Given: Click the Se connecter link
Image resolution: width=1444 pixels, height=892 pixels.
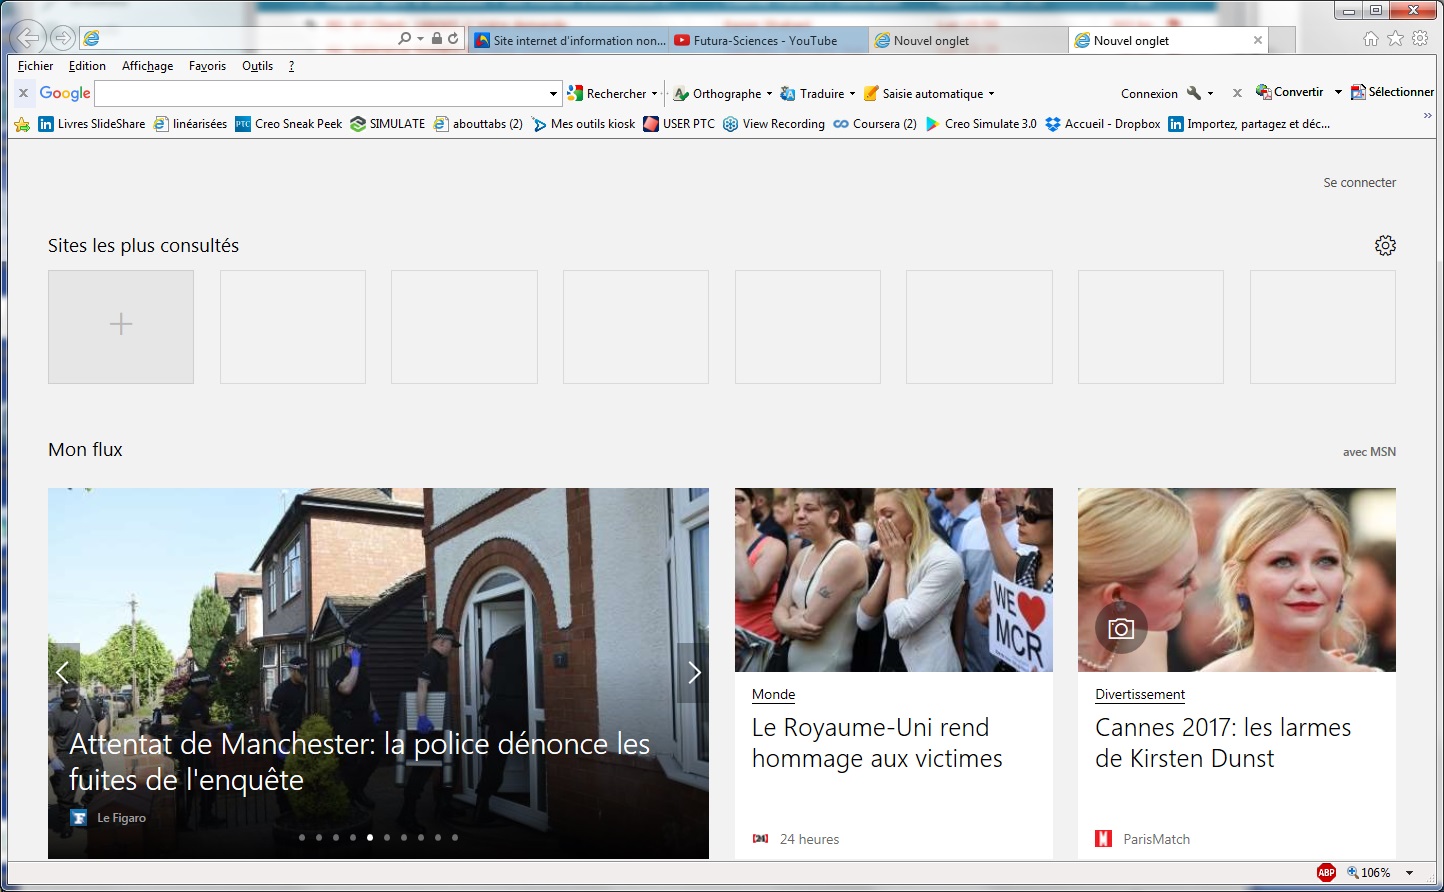Looking at the screenshot, I should [1359, 182].
